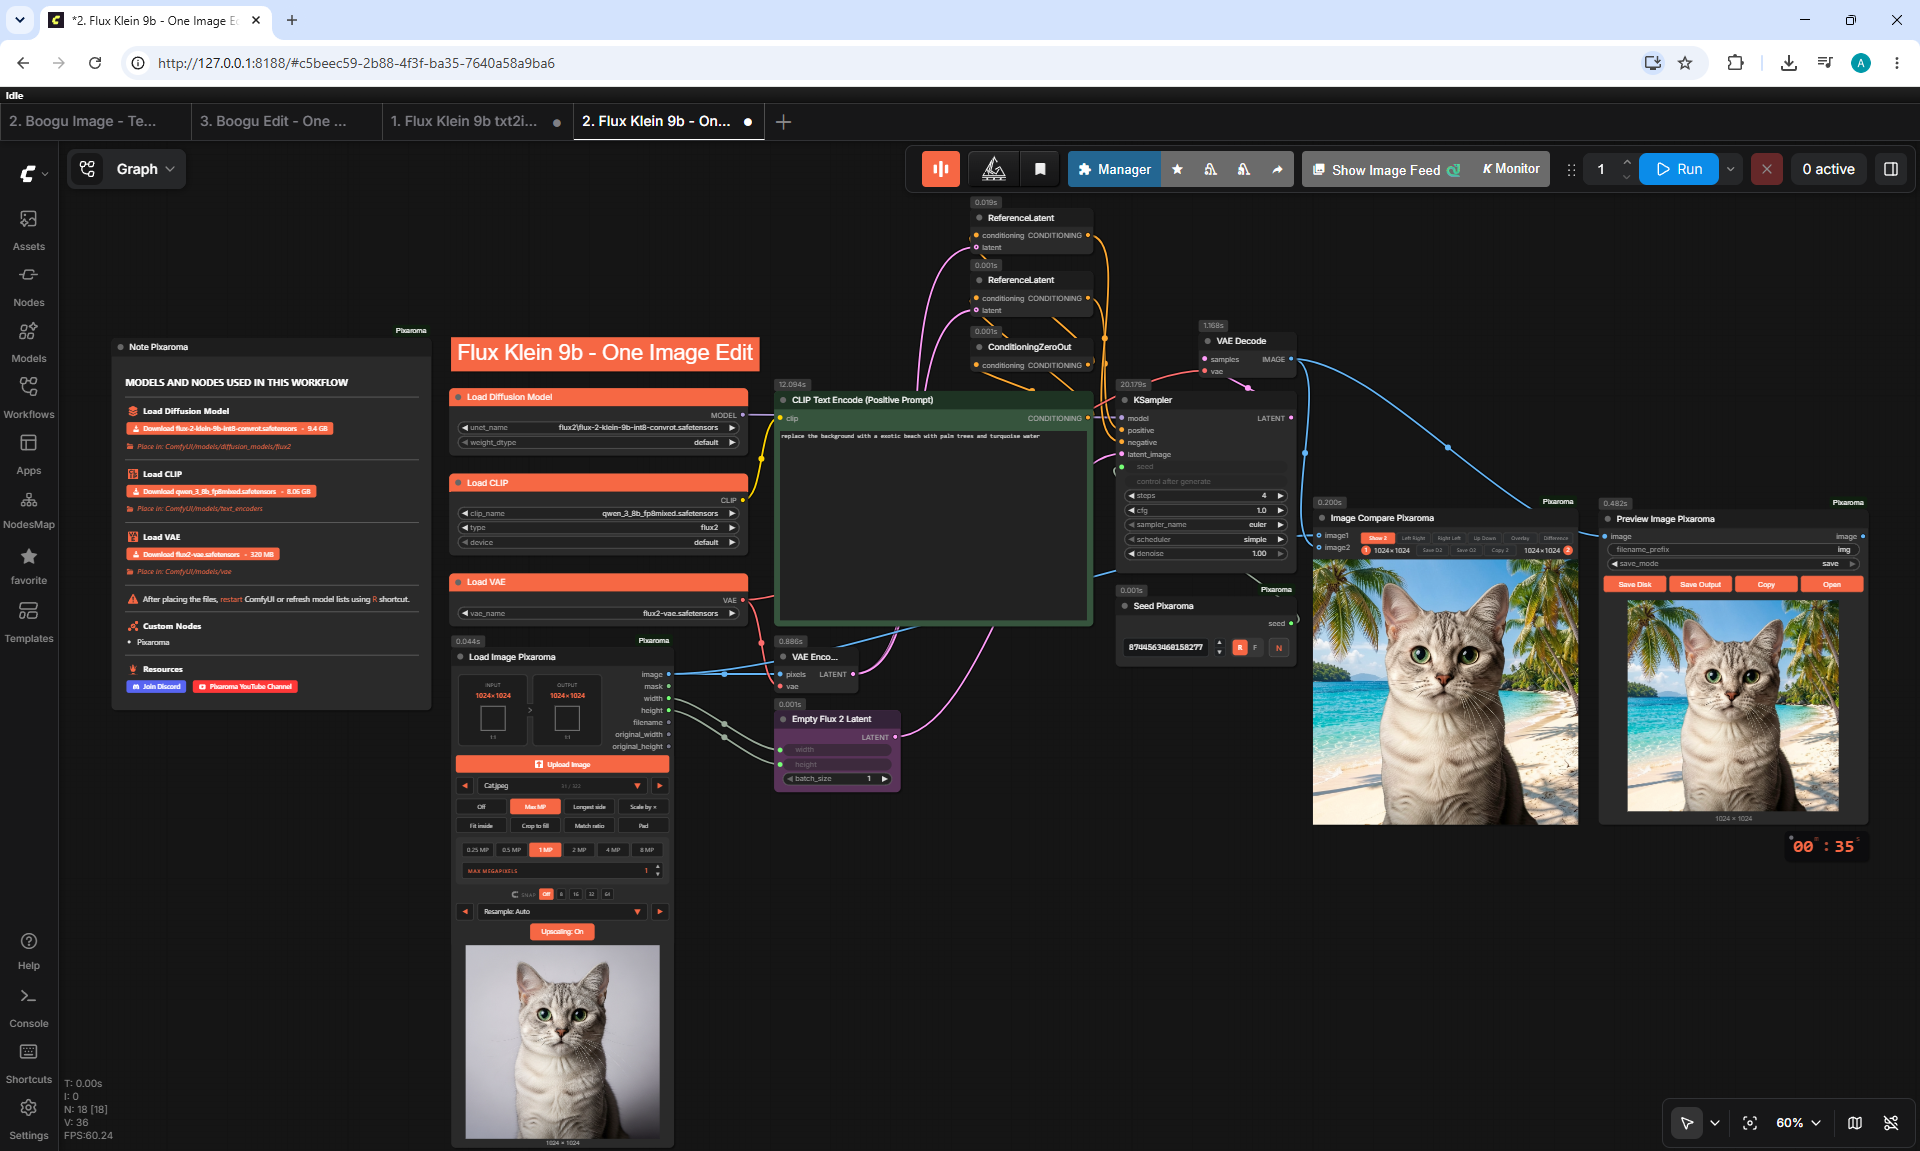Toggle the right side panel icon
The height and width of the screenshot is (1151, 1920).
click(x=1891, y=169)
